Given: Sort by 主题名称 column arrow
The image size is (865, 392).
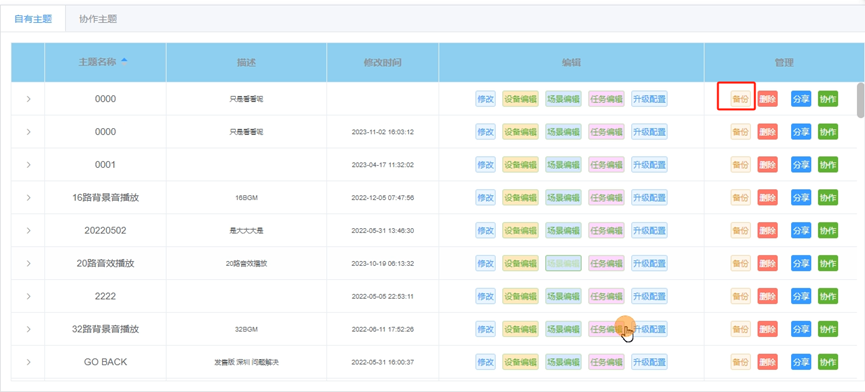Looking at the screenshot, I should tap(124, 62).
